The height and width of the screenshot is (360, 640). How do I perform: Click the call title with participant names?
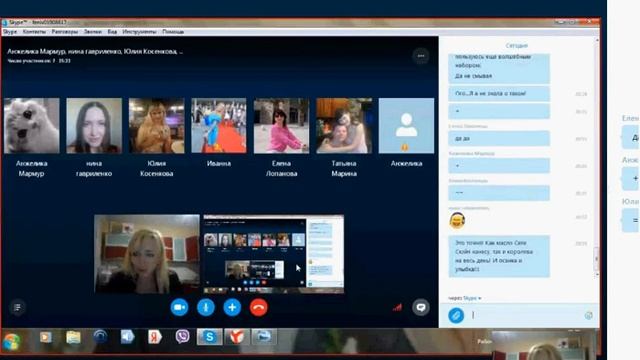click(95, 51)
